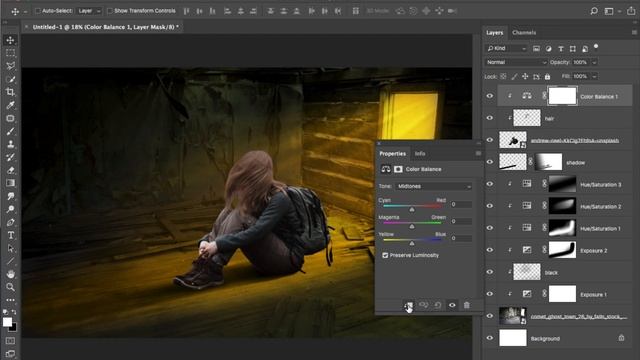The image size is (640, 360).
Task: Hide the Color Balance 1 layer
Action: pos(490,96)
